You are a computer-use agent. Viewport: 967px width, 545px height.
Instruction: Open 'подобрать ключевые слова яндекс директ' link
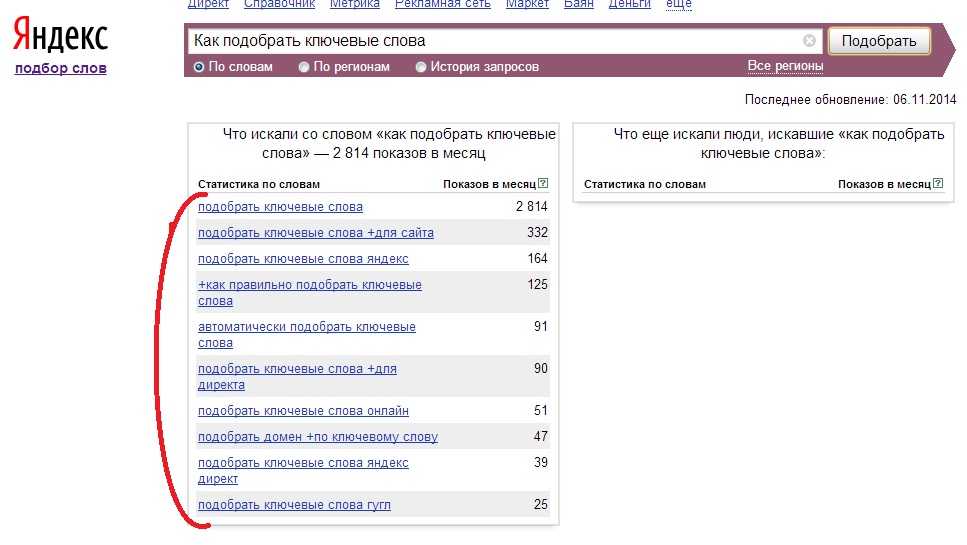(x=303, y=470)
